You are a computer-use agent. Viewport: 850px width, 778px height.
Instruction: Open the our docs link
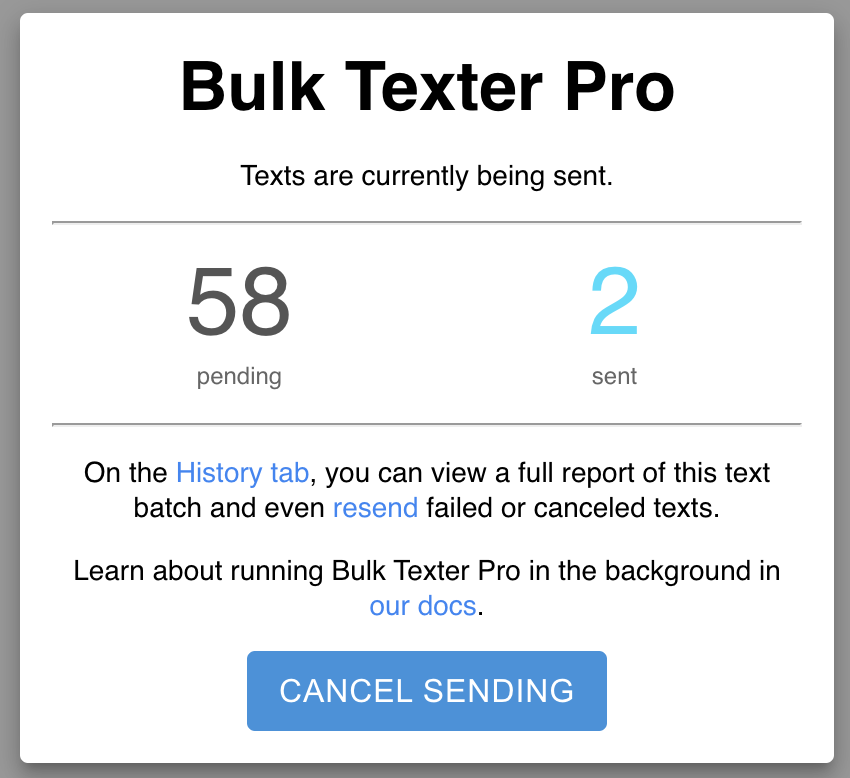[422, 606]
